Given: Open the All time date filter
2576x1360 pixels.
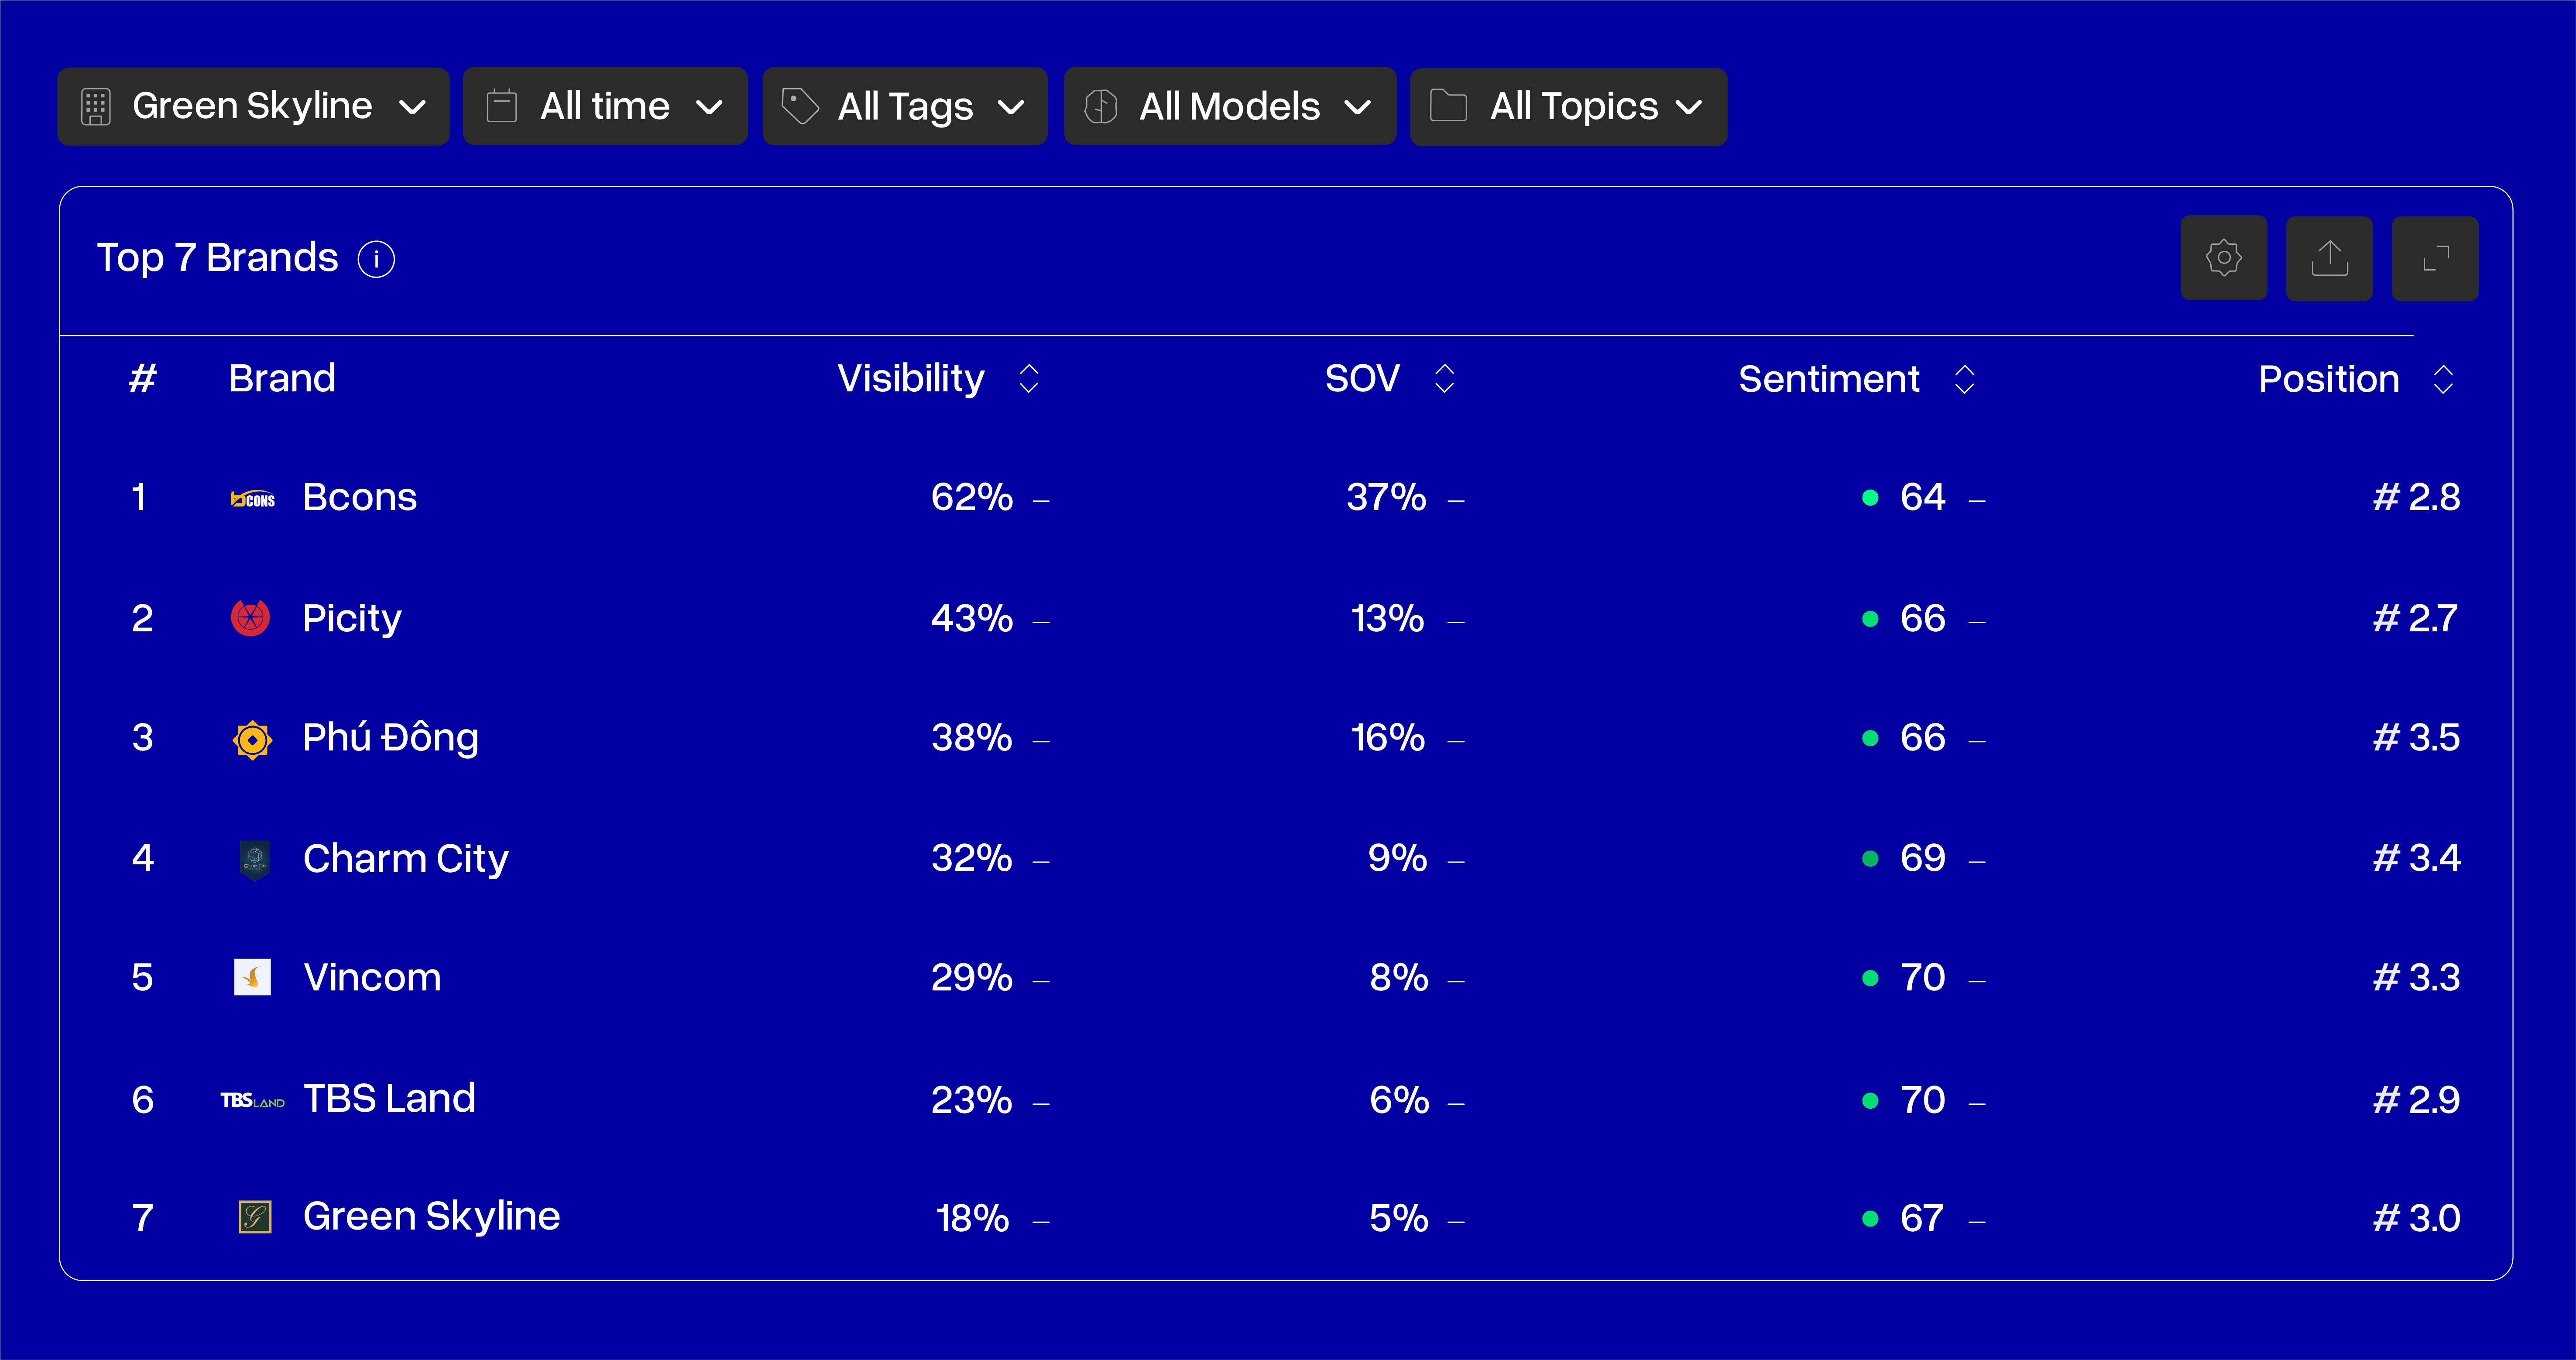Looking at the screenshot, I should click(605, 106).
